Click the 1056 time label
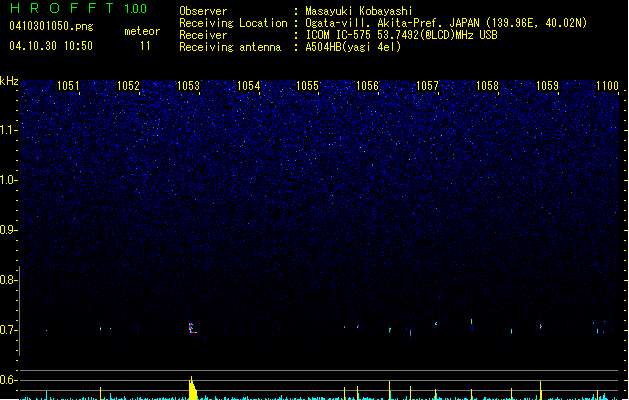 click(368, 86)
